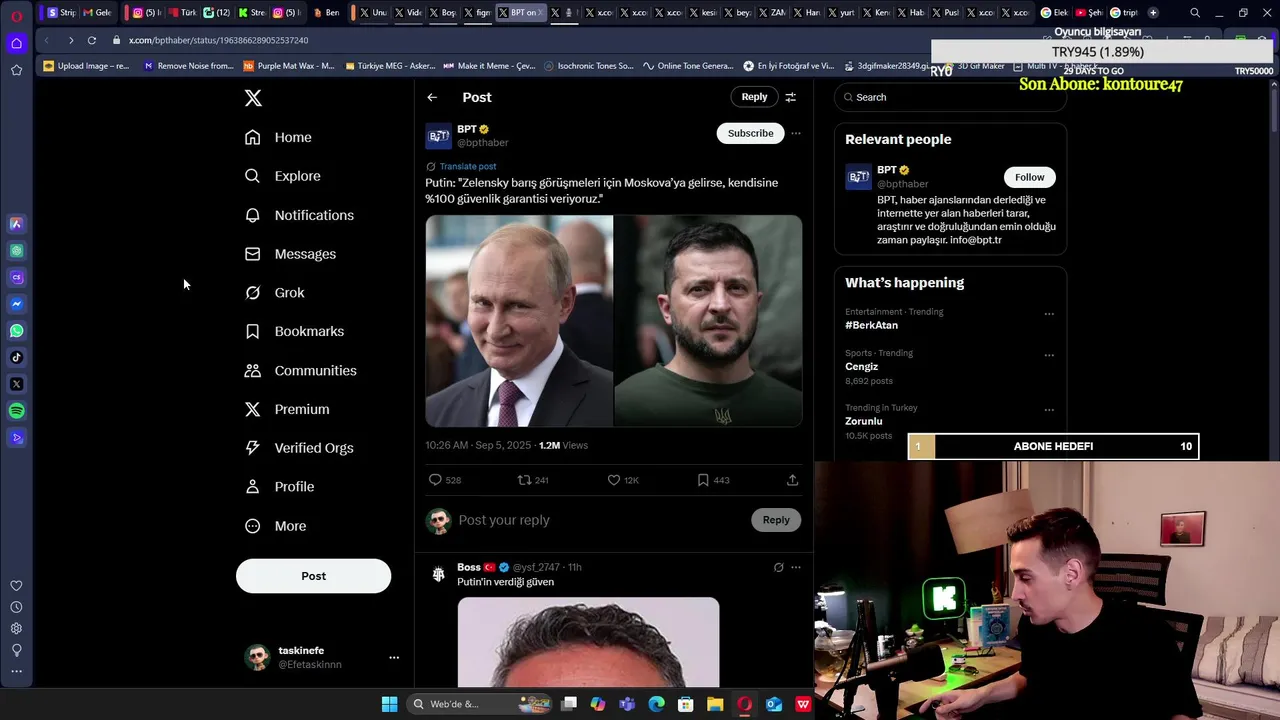This screenshot has width=1280, height=720.
Task: Reload the page in browser toolbar
Action: (91, 40)
